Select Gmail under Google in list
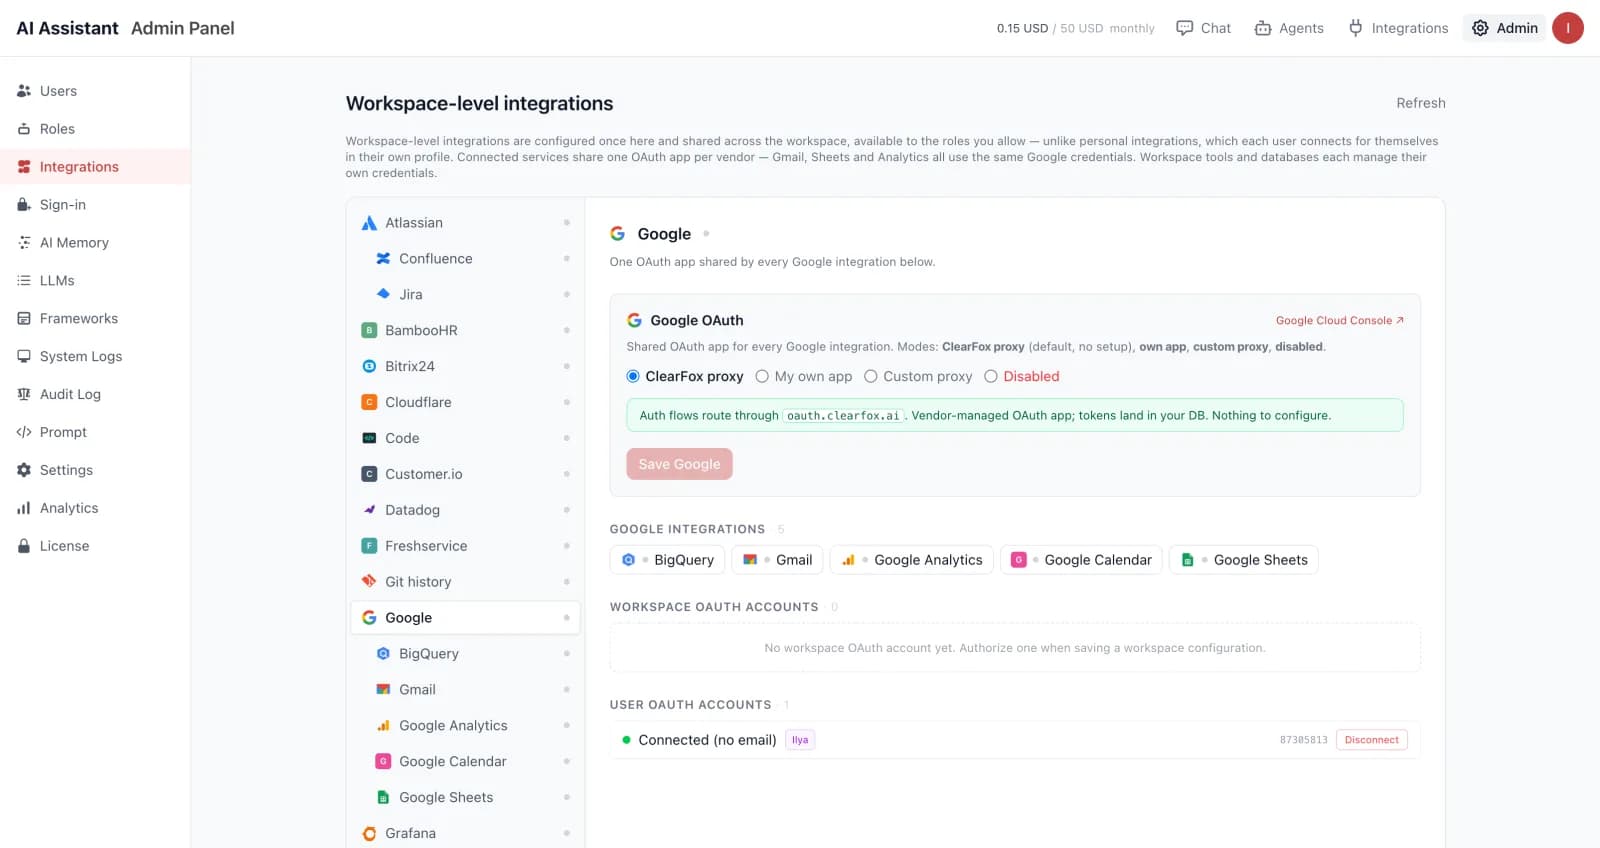This screenshot has height=848, width=1600. tap(466, 690)
